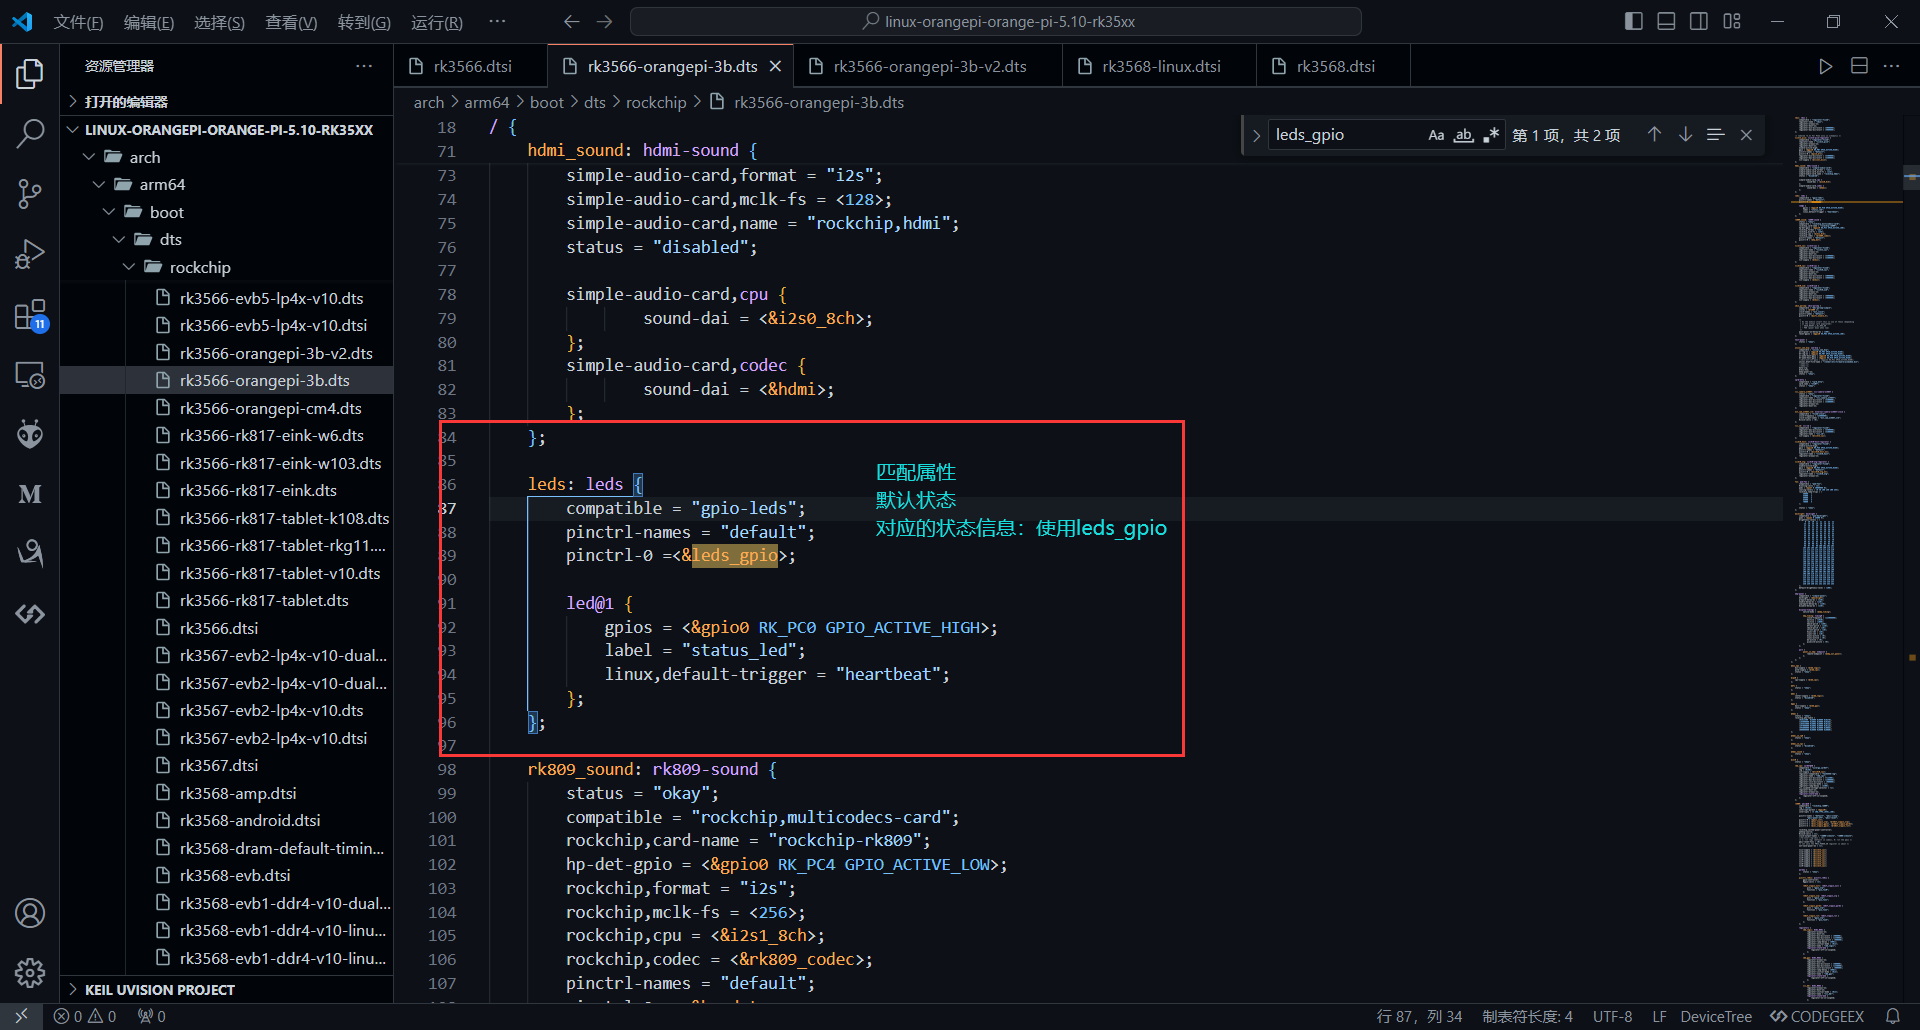Collapse the LINUX-ORANGEPI-ORANGE-PI-5.10-RK35XX root folder
The width and height of the screenshot is (1920, 1030).
click(226, 130)
